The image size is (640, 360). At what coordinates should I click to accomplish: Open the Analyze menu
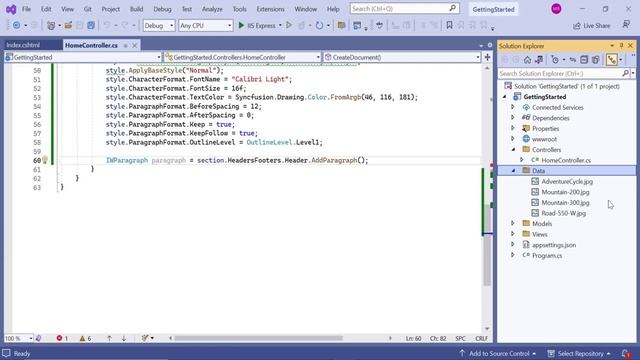(x=212, y=9)
